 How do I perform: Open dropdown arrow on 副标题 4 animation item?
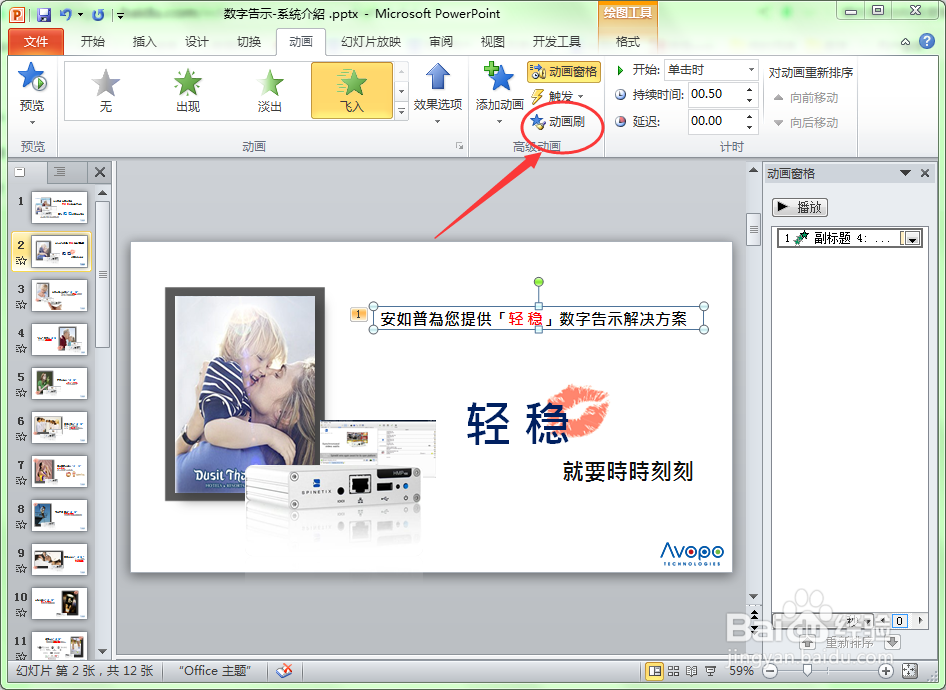[912, 239]
